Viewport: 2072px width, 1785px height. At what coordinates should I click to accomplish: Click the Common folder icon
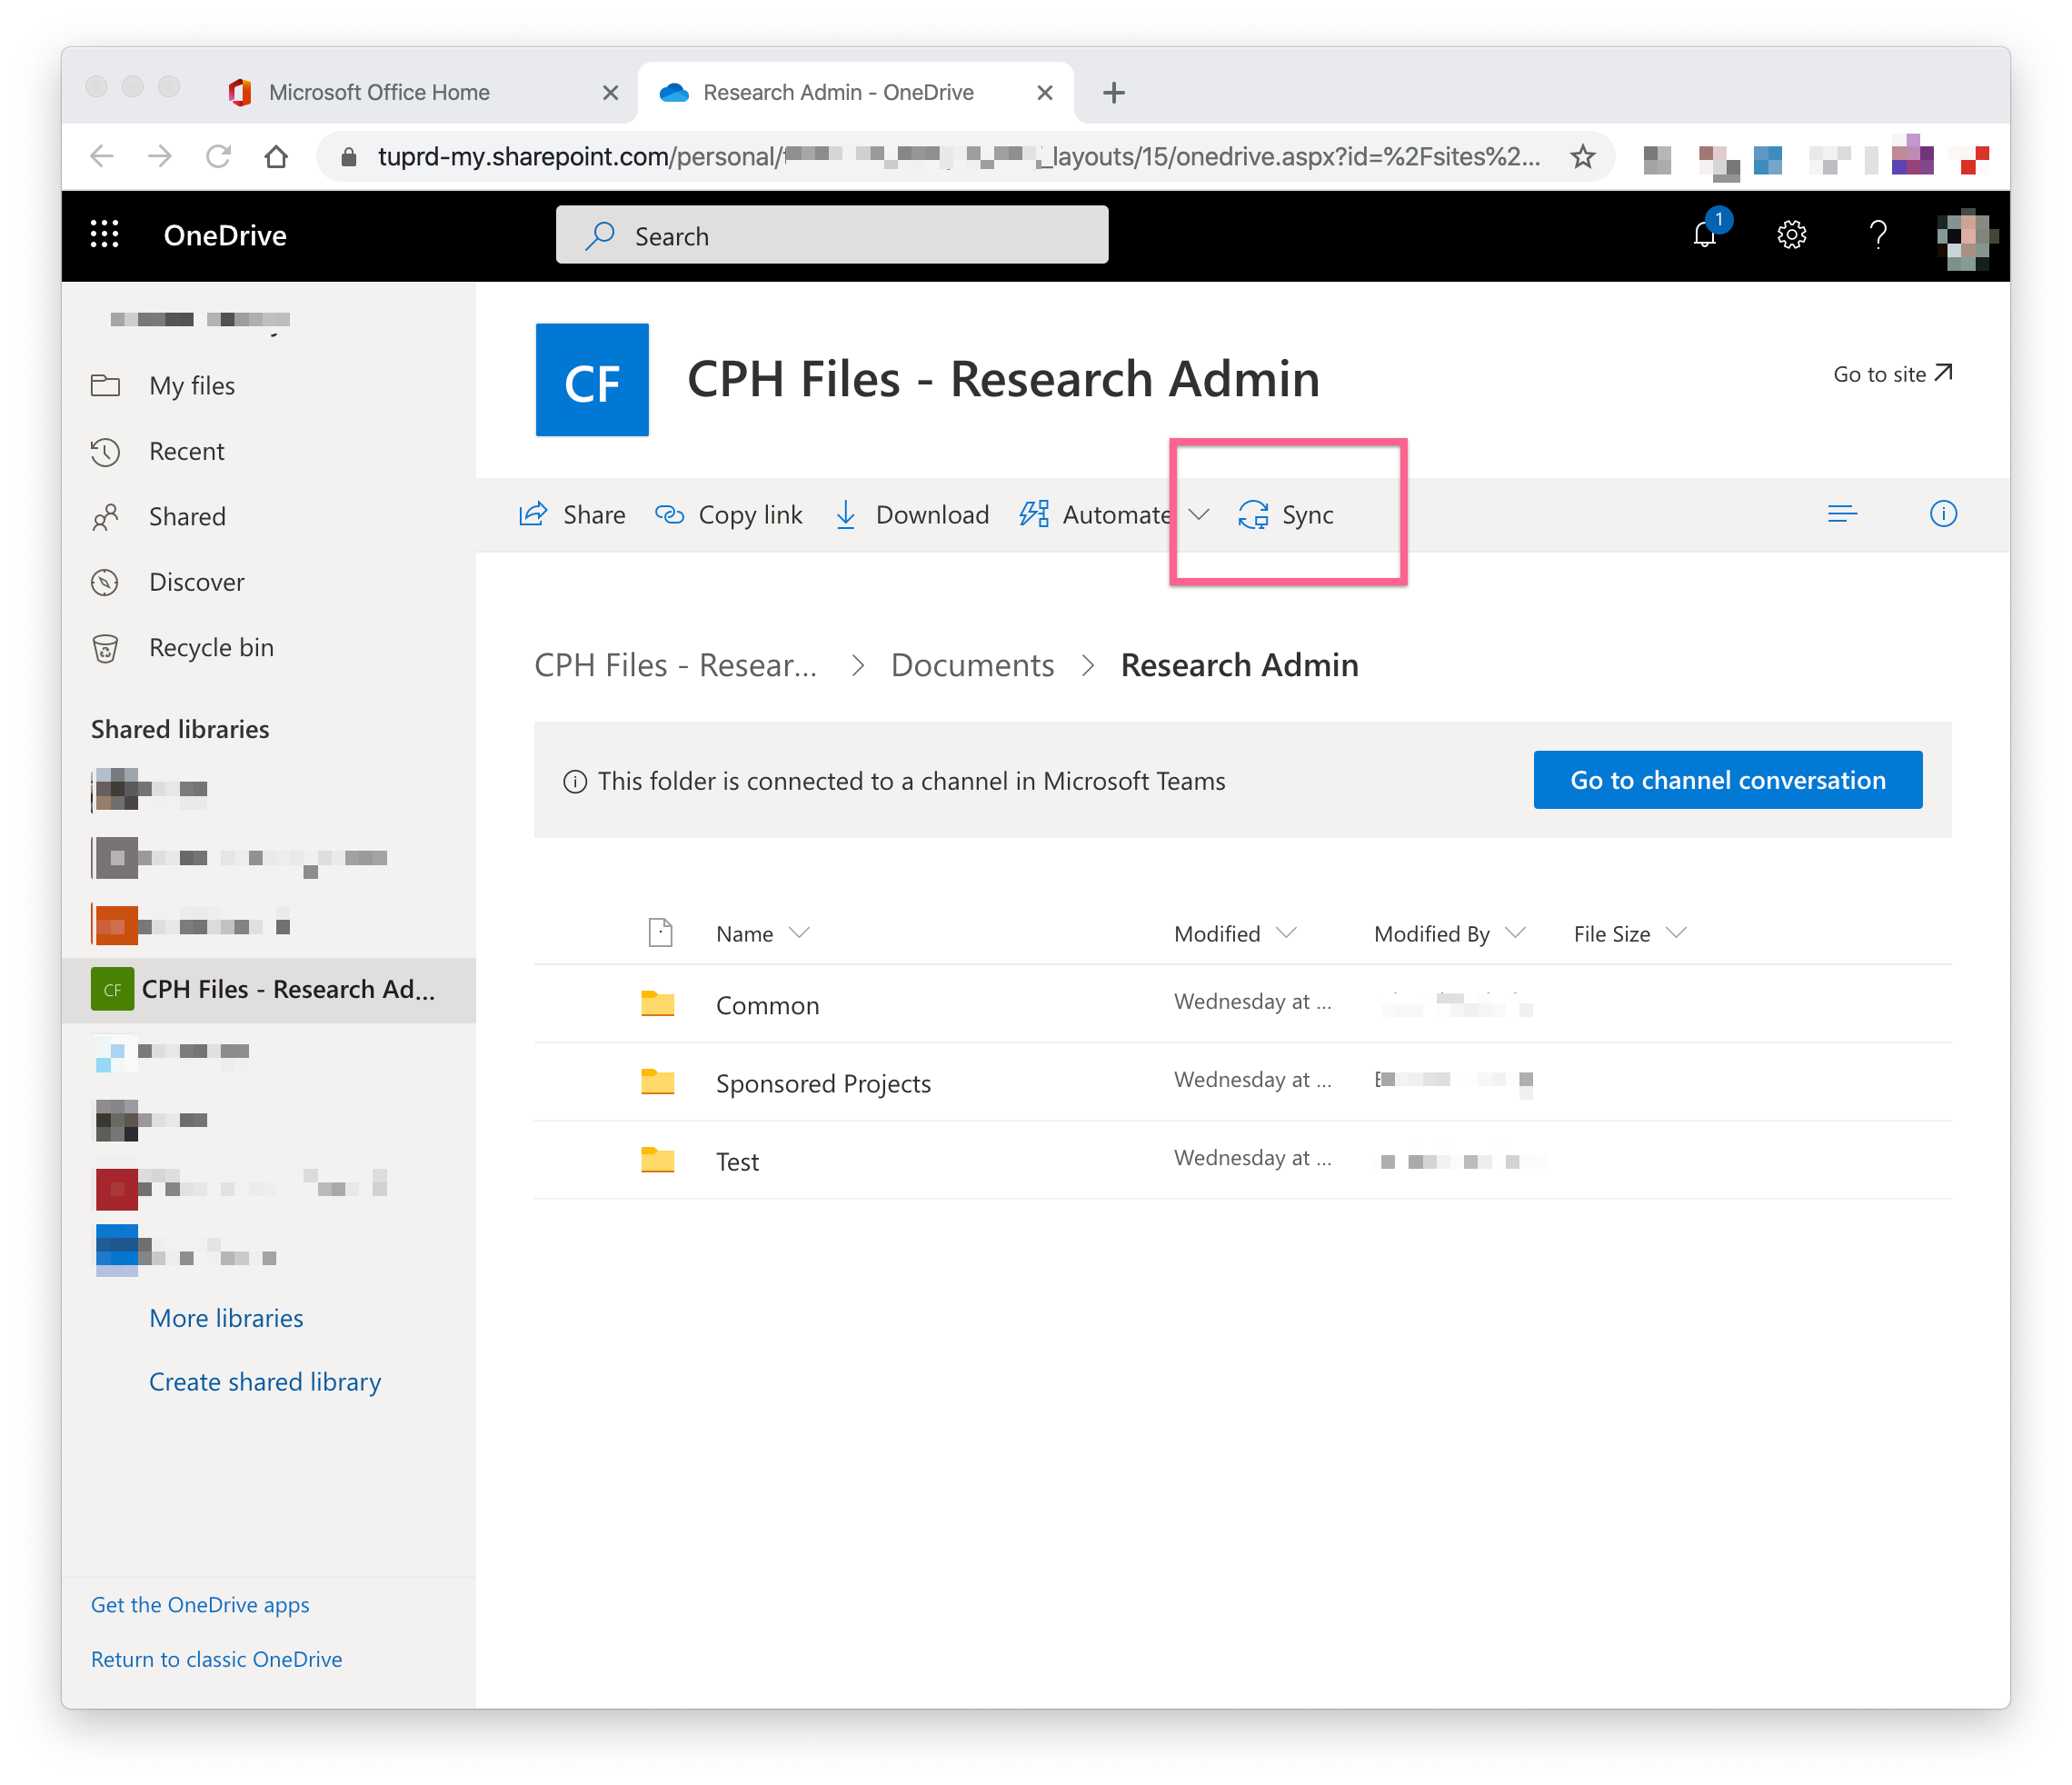pyautogui.click(x=658, y=1004)
